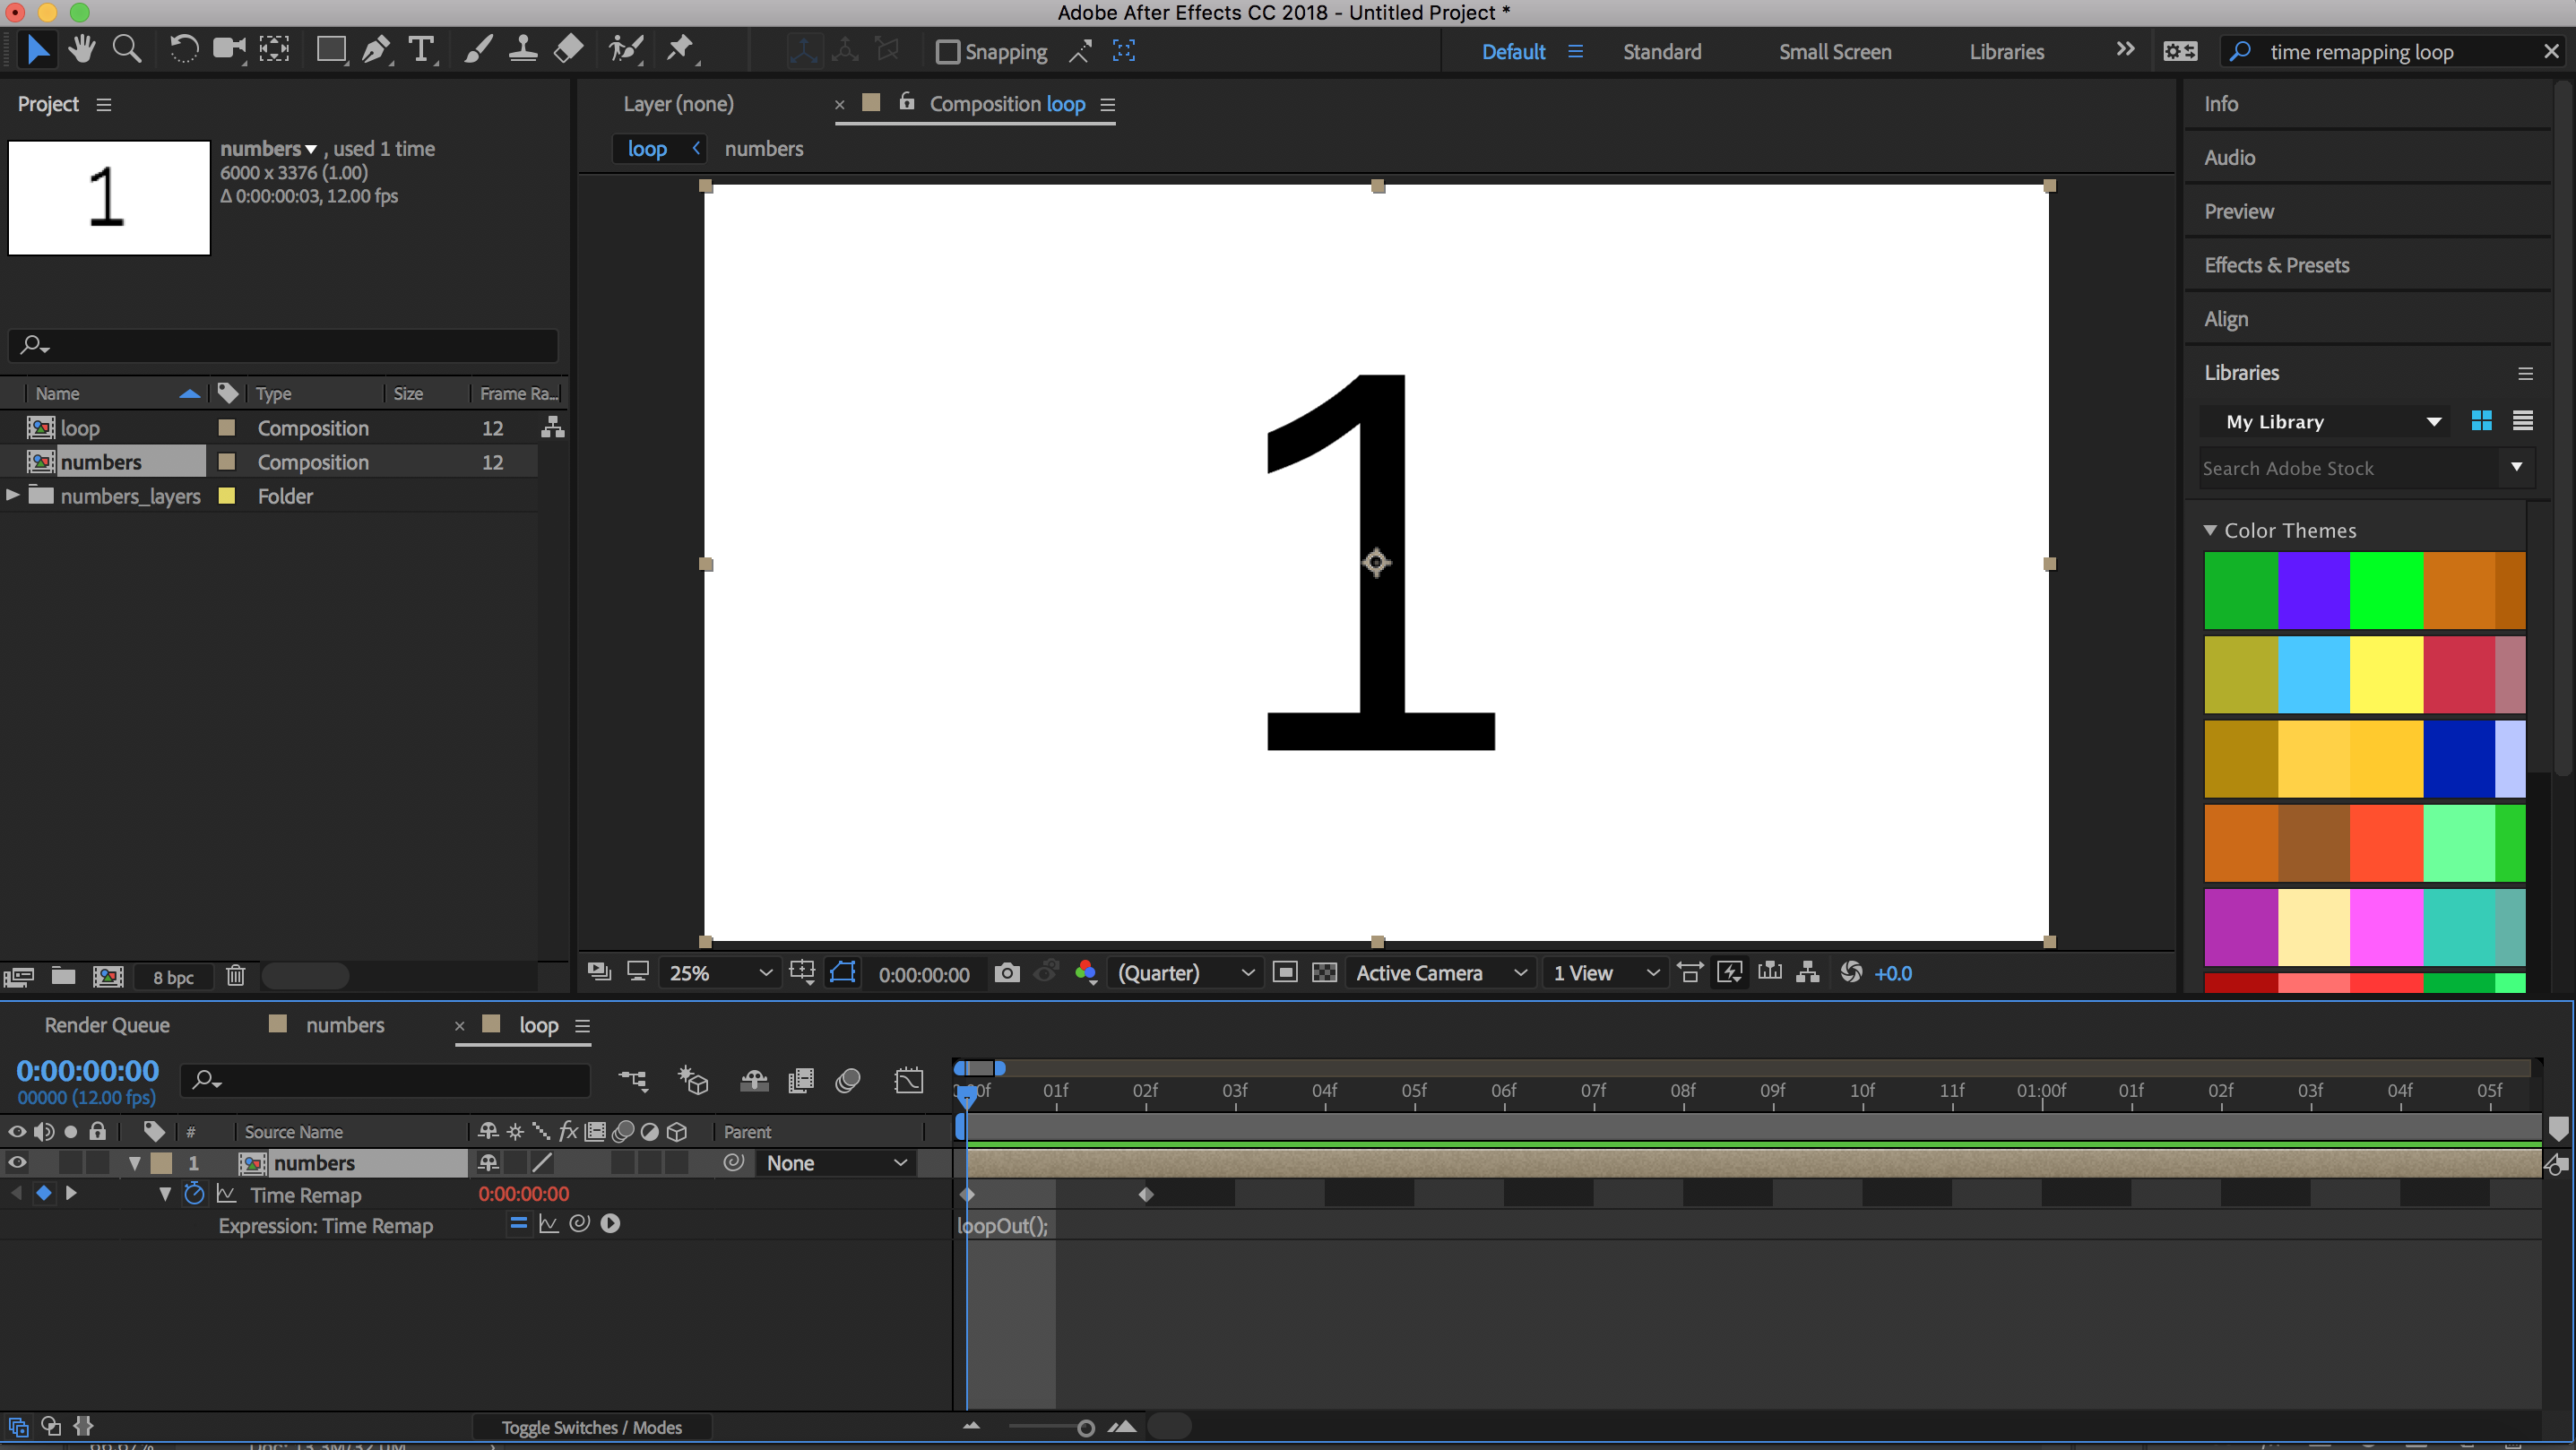Viewport: 2576px width, 1450px height.
Task: Click the Standard workspace button
Action: pos(1661,49)
